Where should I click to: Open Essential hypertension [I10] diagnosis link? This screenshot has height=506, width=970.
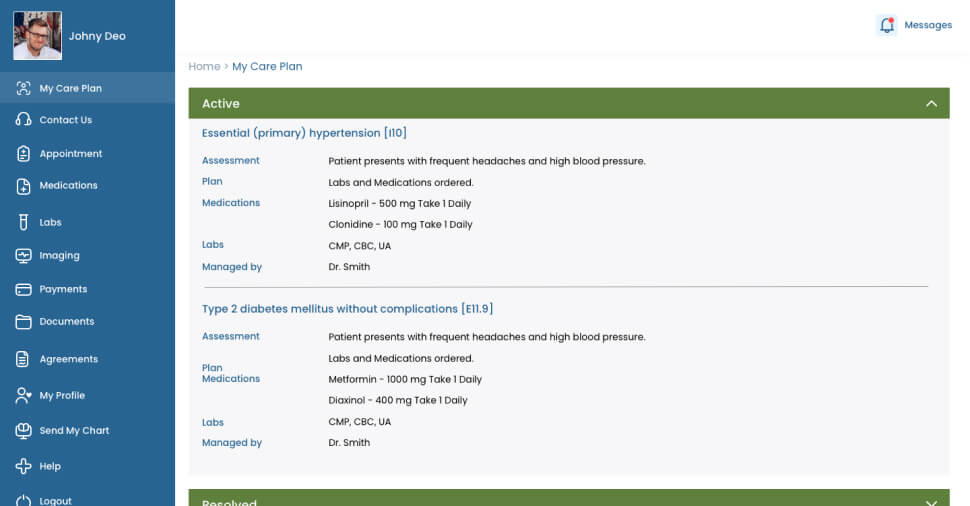[x=304, y=133]
